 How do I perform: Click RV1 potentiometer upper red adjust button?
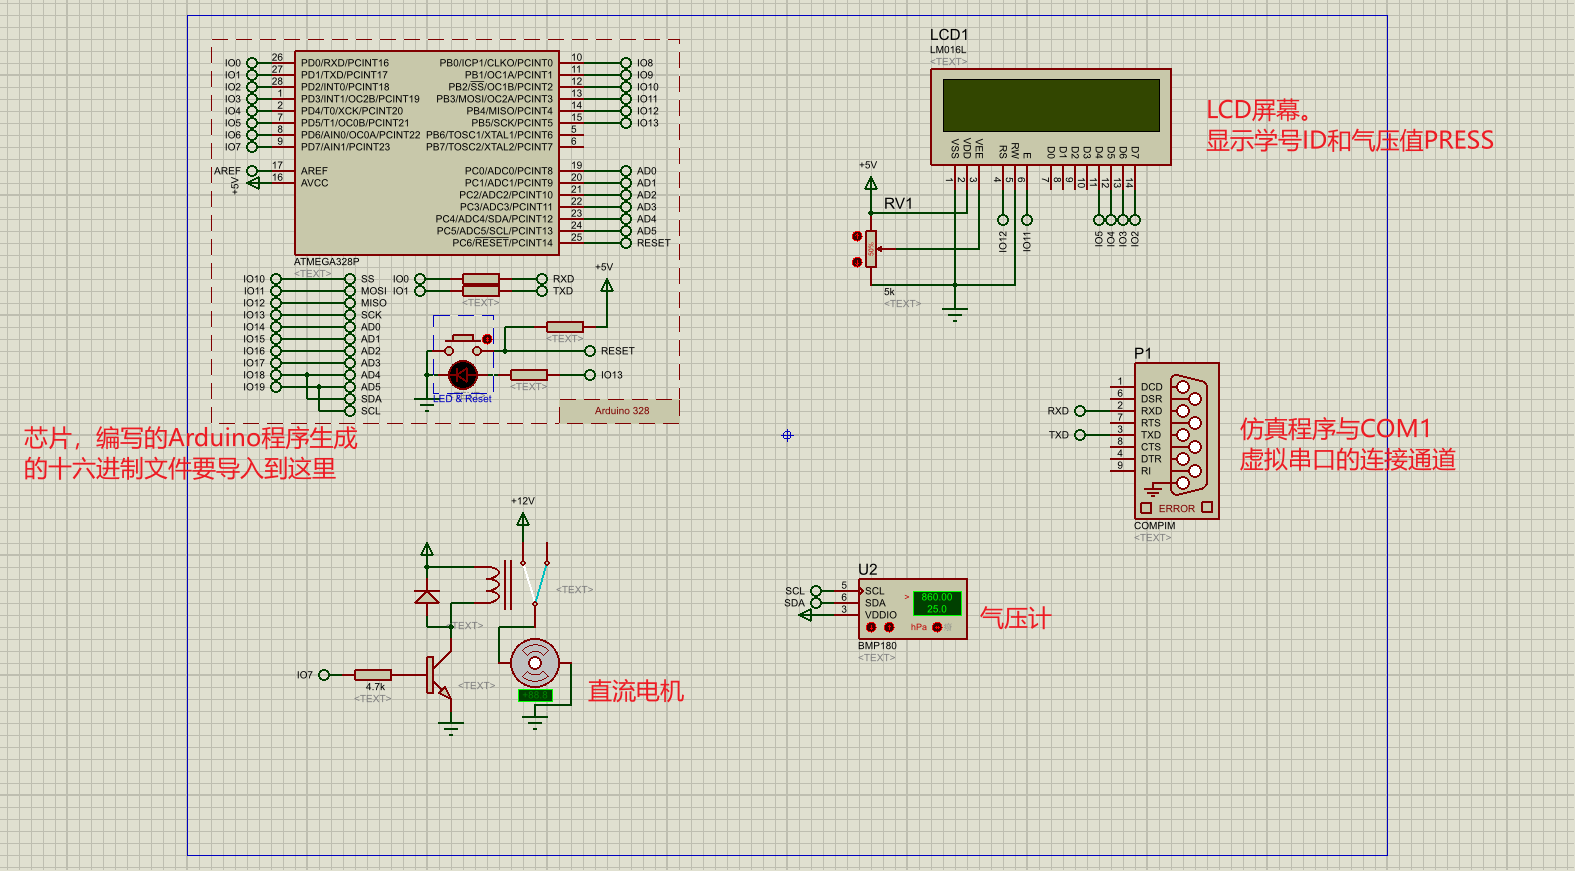pos(857,236)
